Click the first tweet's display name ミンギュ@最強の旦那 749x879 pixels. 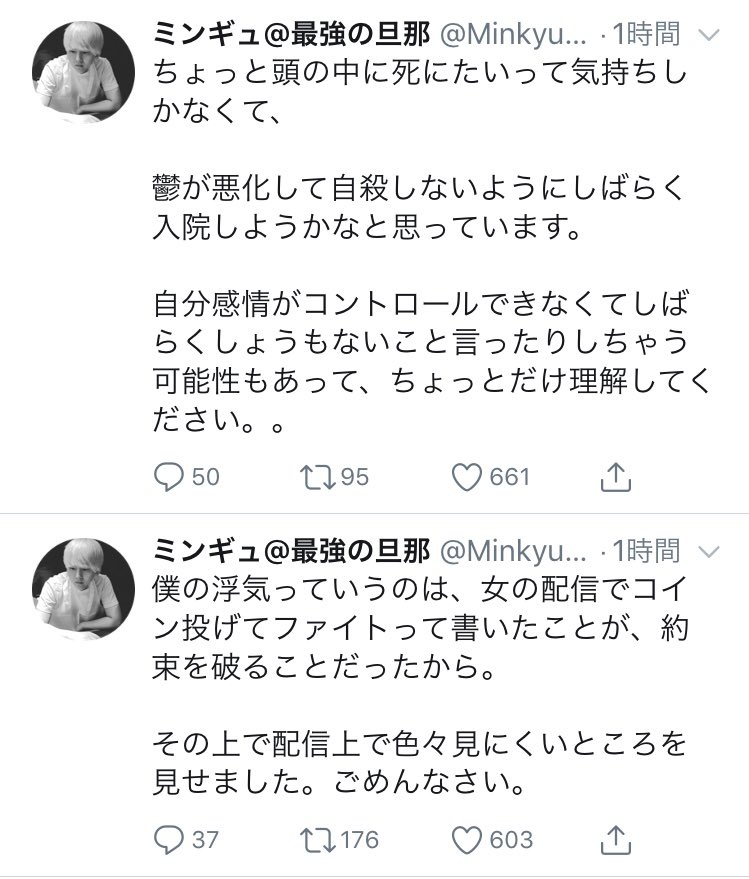pos(290,35)
